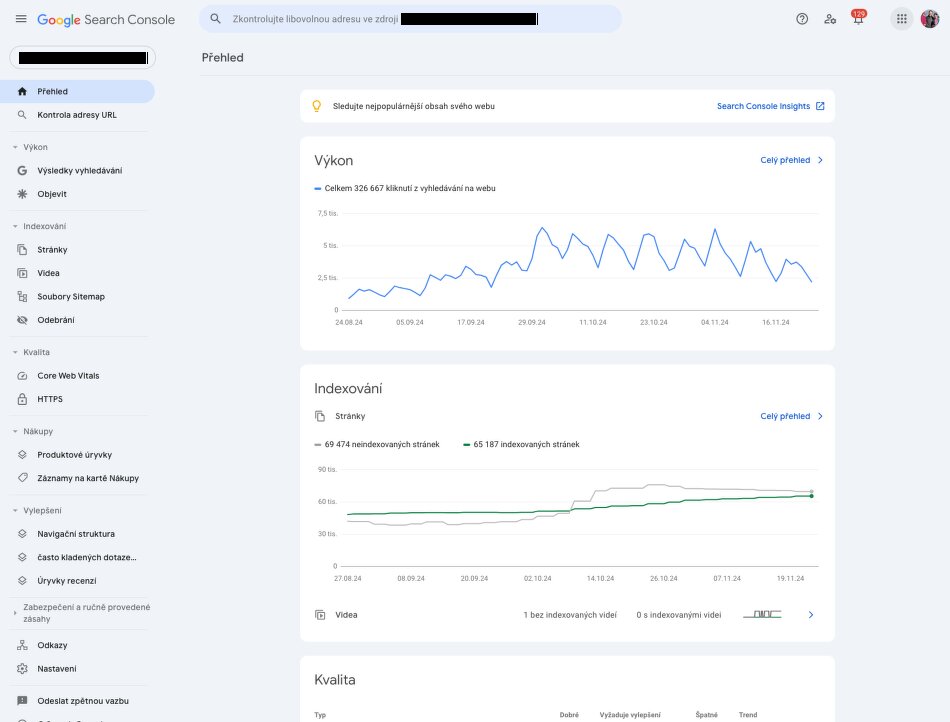The height and width of the screenshot is (722, 950).
Task: Open the notifications bell
Action: (857, 19)
